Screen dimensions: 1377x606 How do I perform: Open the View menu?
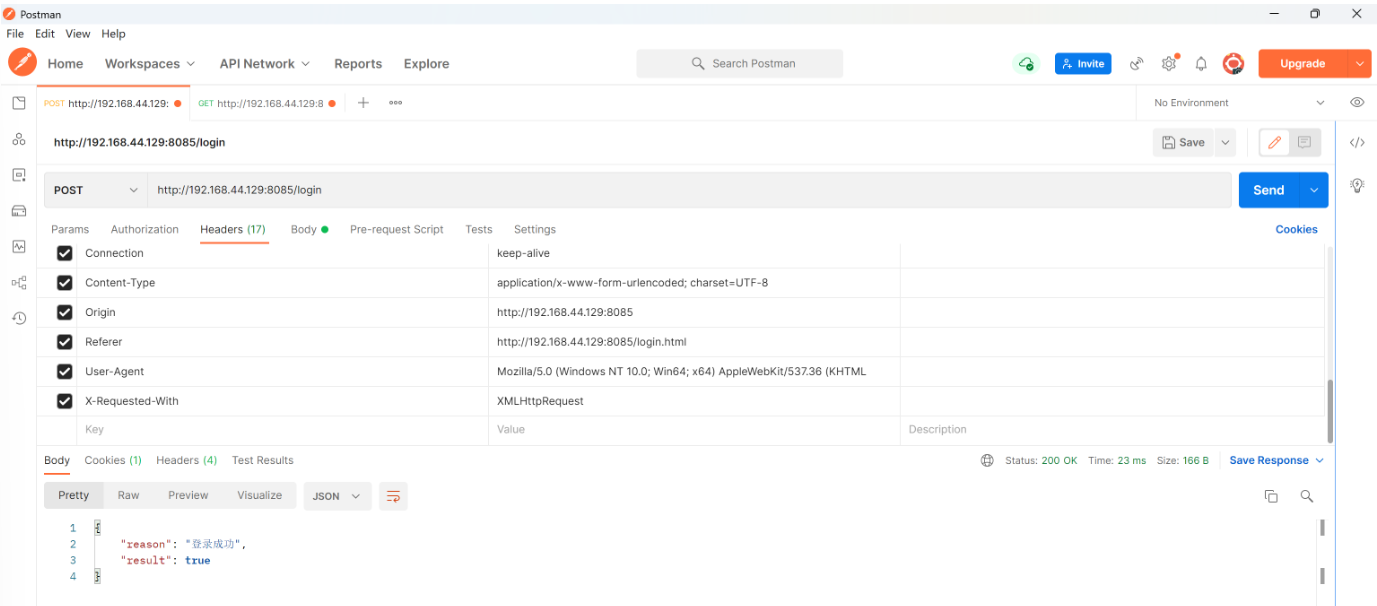pos(78,34)
